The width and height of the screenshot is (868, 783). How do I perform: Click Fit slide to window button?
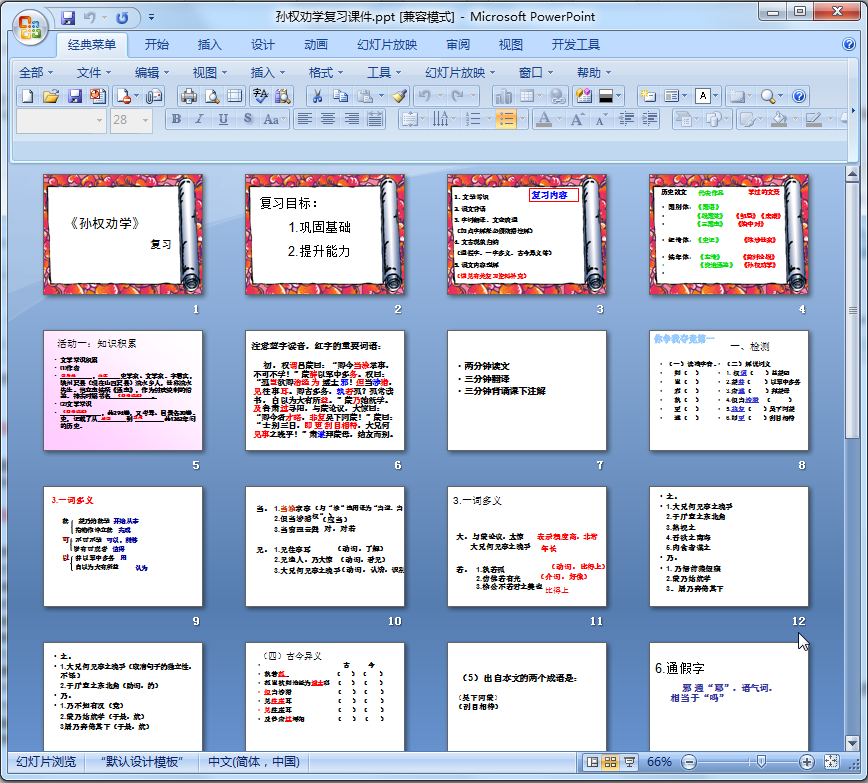pyautogui.click(x=831, y=762)
